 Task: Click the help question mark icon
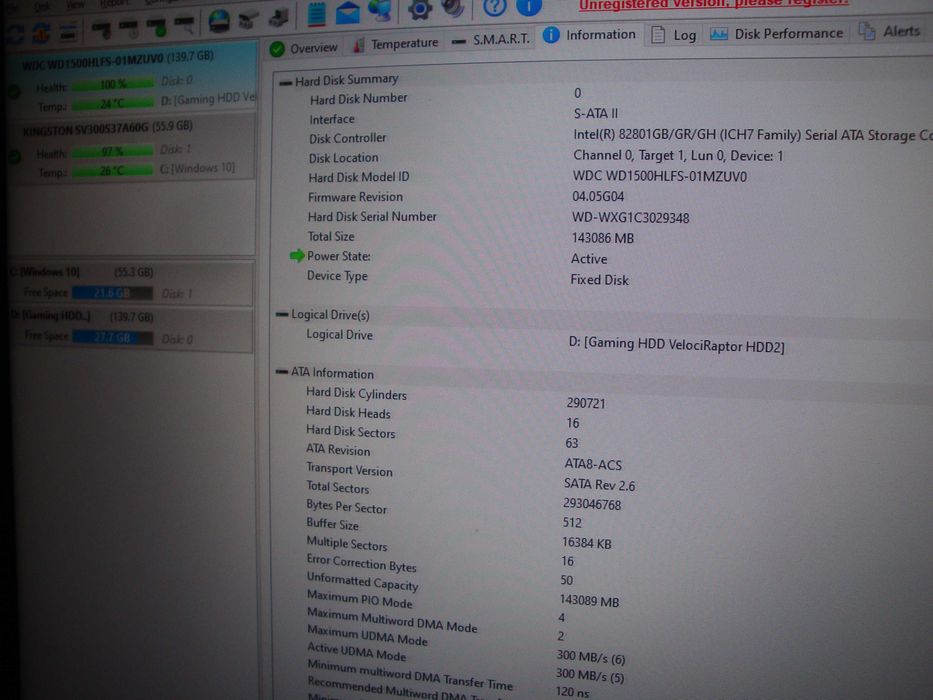click(x=494, y=7)
